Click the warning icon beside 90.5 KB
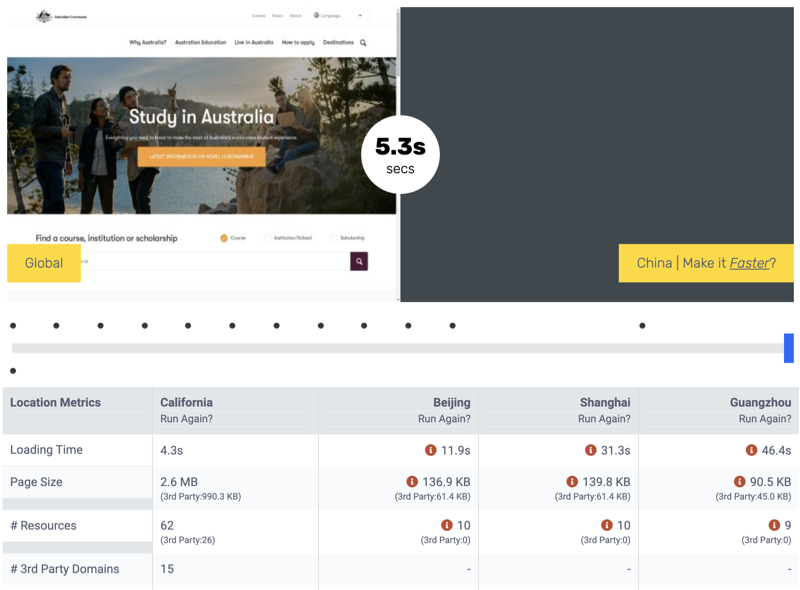This screenshot has height=590, width=800. tap(739, 482)
